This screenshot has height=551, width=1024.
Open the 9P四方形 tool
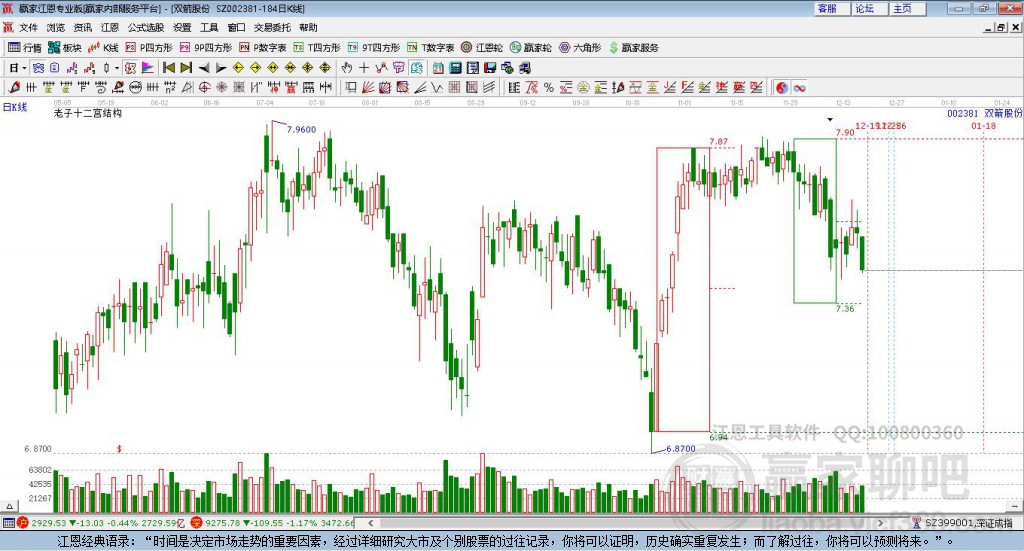click(x=206, y=48)
